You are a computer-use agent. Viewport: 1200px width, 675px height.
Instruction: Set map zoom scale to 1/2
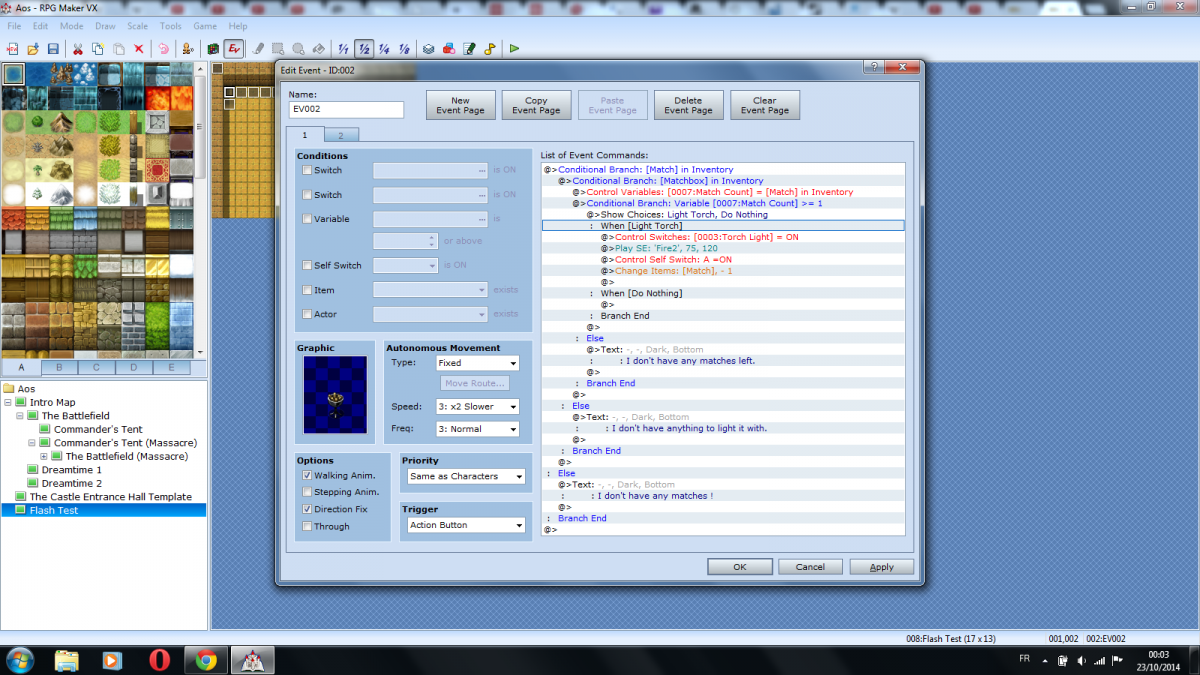pyautogui.click(x=364, y=48)
